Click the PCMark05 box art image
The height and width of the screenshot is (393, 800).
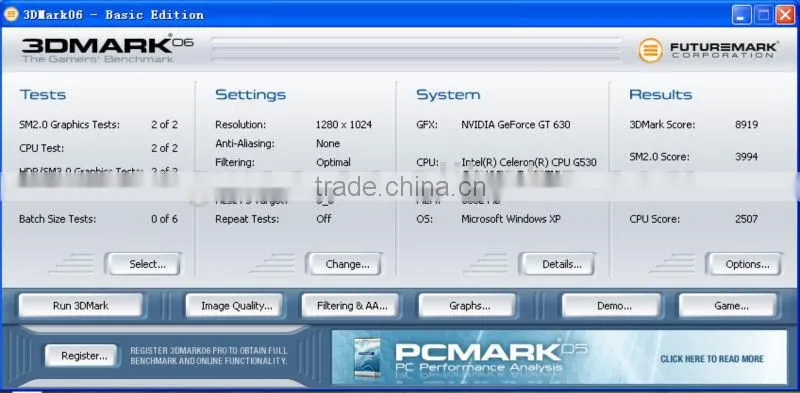click(x=367, y=358)
